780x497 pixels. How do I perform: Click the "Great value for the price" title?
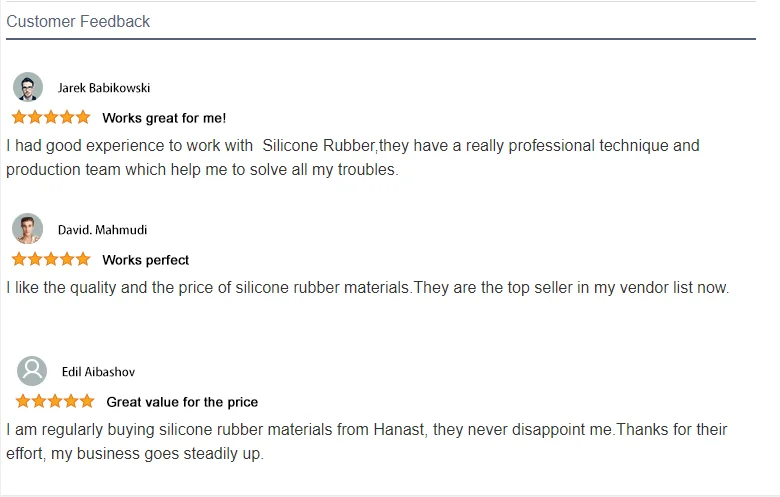182,402
